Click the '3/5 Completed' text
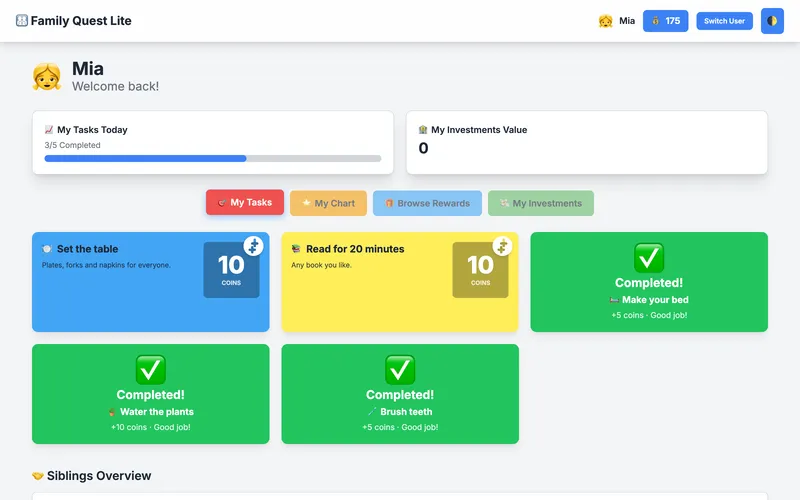The image size is (800, 500). [72, 145]
